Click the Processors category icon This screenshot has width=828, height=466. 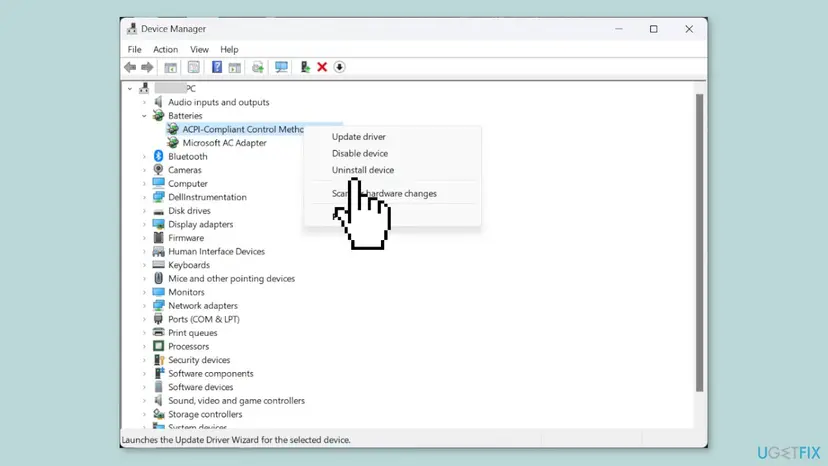tap(158, 346)
